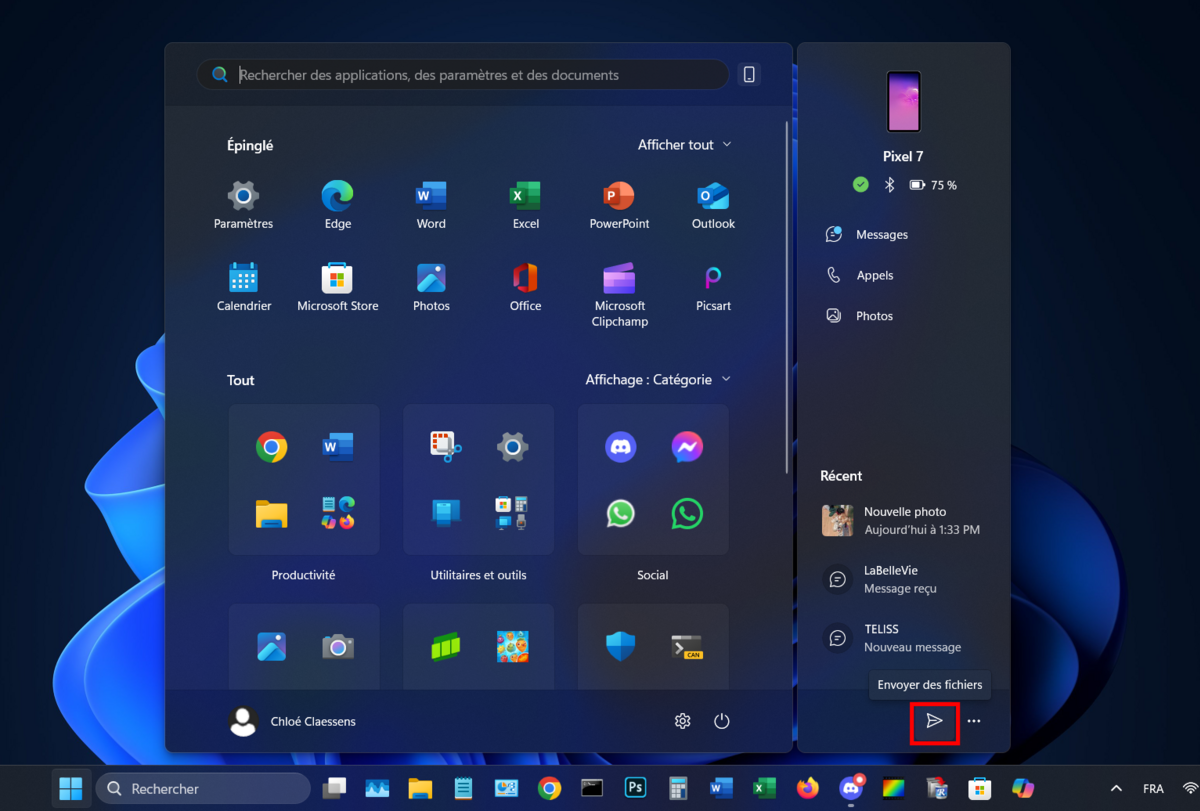Image resolution: width=1200 pixels, height=811 pixels.
Task: Launch Edge from the pinned apps
Action: point(338,205)
